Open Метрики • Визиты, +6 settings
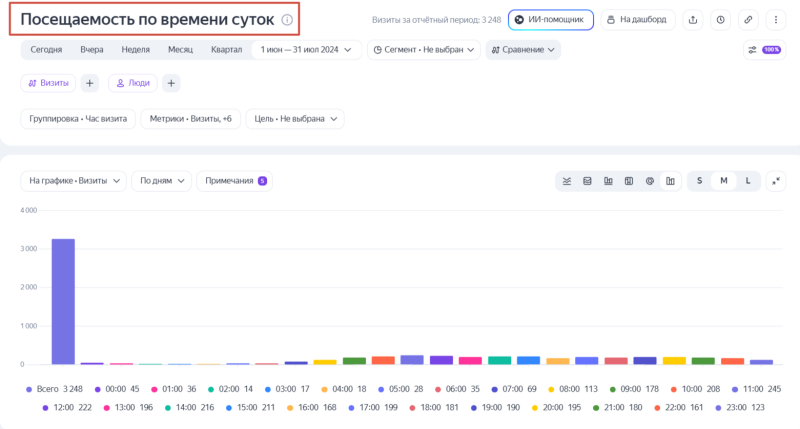This screenshot has width=800, height=429. click(x=190, y=119)
